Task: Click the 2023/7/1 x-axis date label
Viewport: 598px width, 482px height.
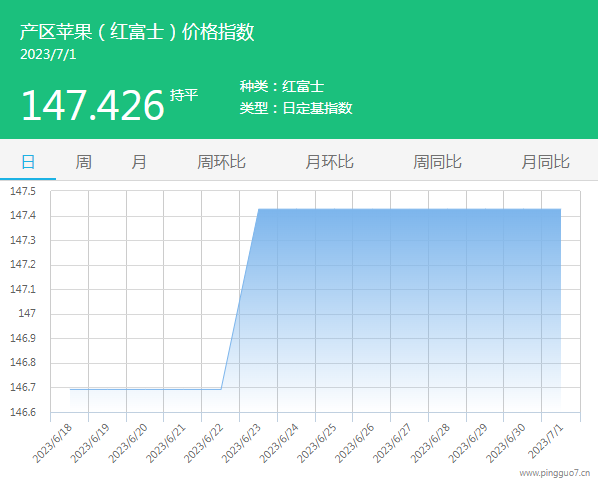Action: pos(546,442)
